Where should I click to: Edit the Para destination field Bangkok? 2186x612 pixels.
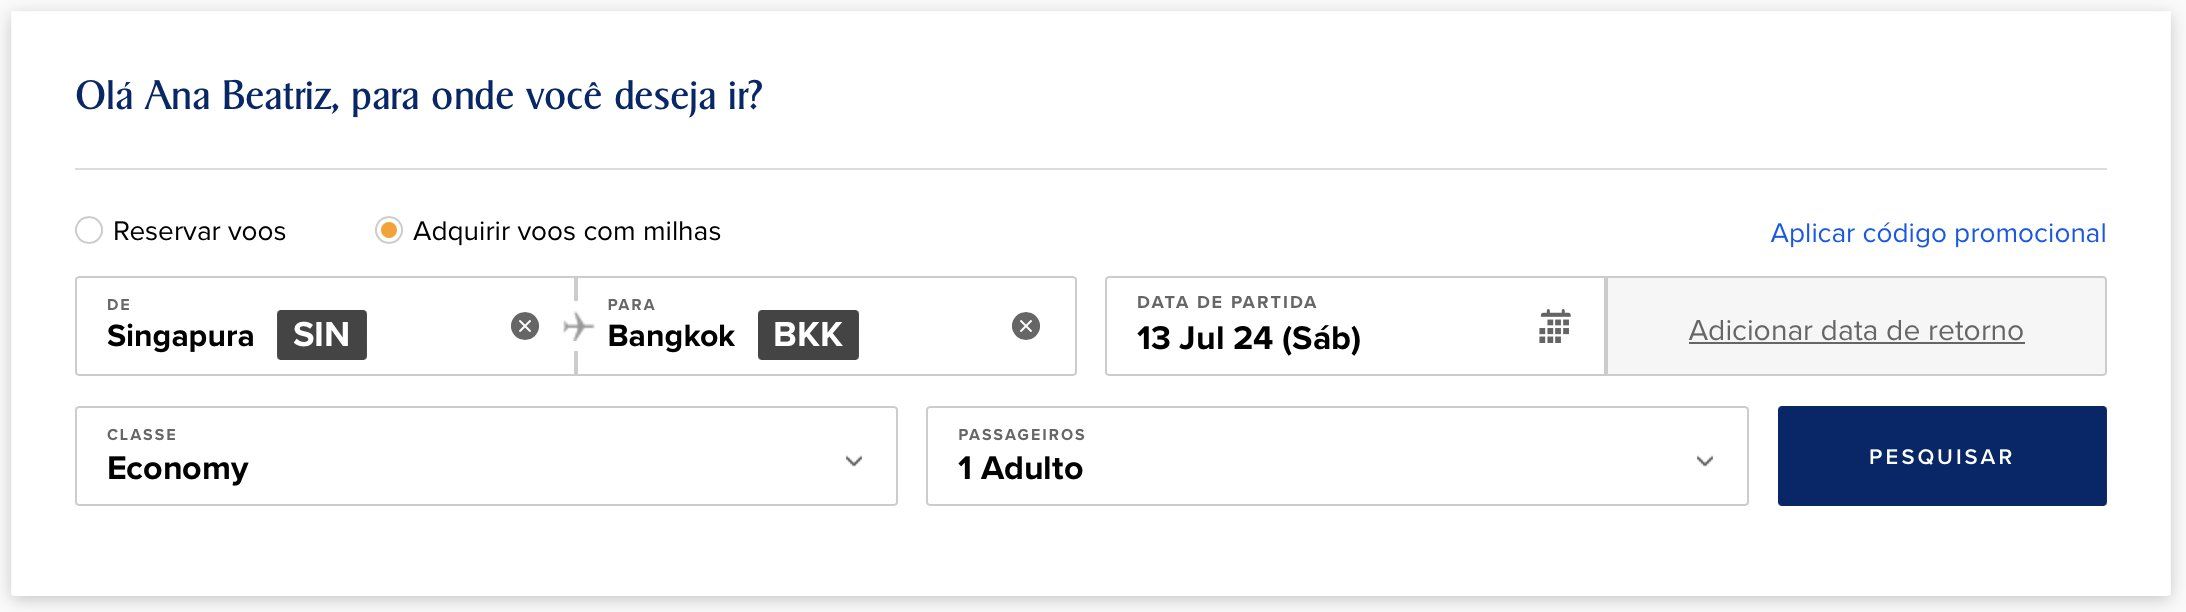click(x=826, y=326)
